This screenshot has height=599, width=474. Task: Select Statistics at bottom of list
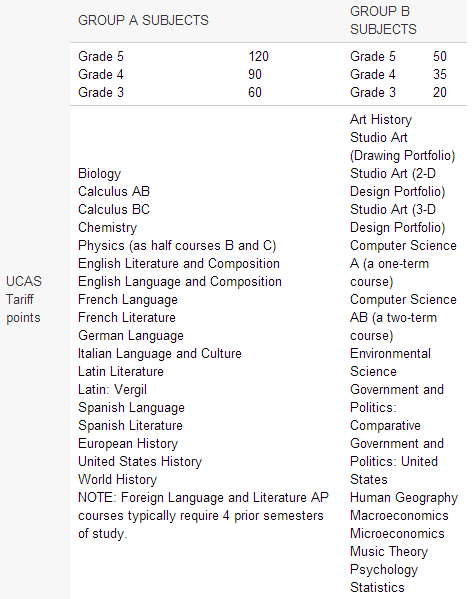[x=377, y=588]
